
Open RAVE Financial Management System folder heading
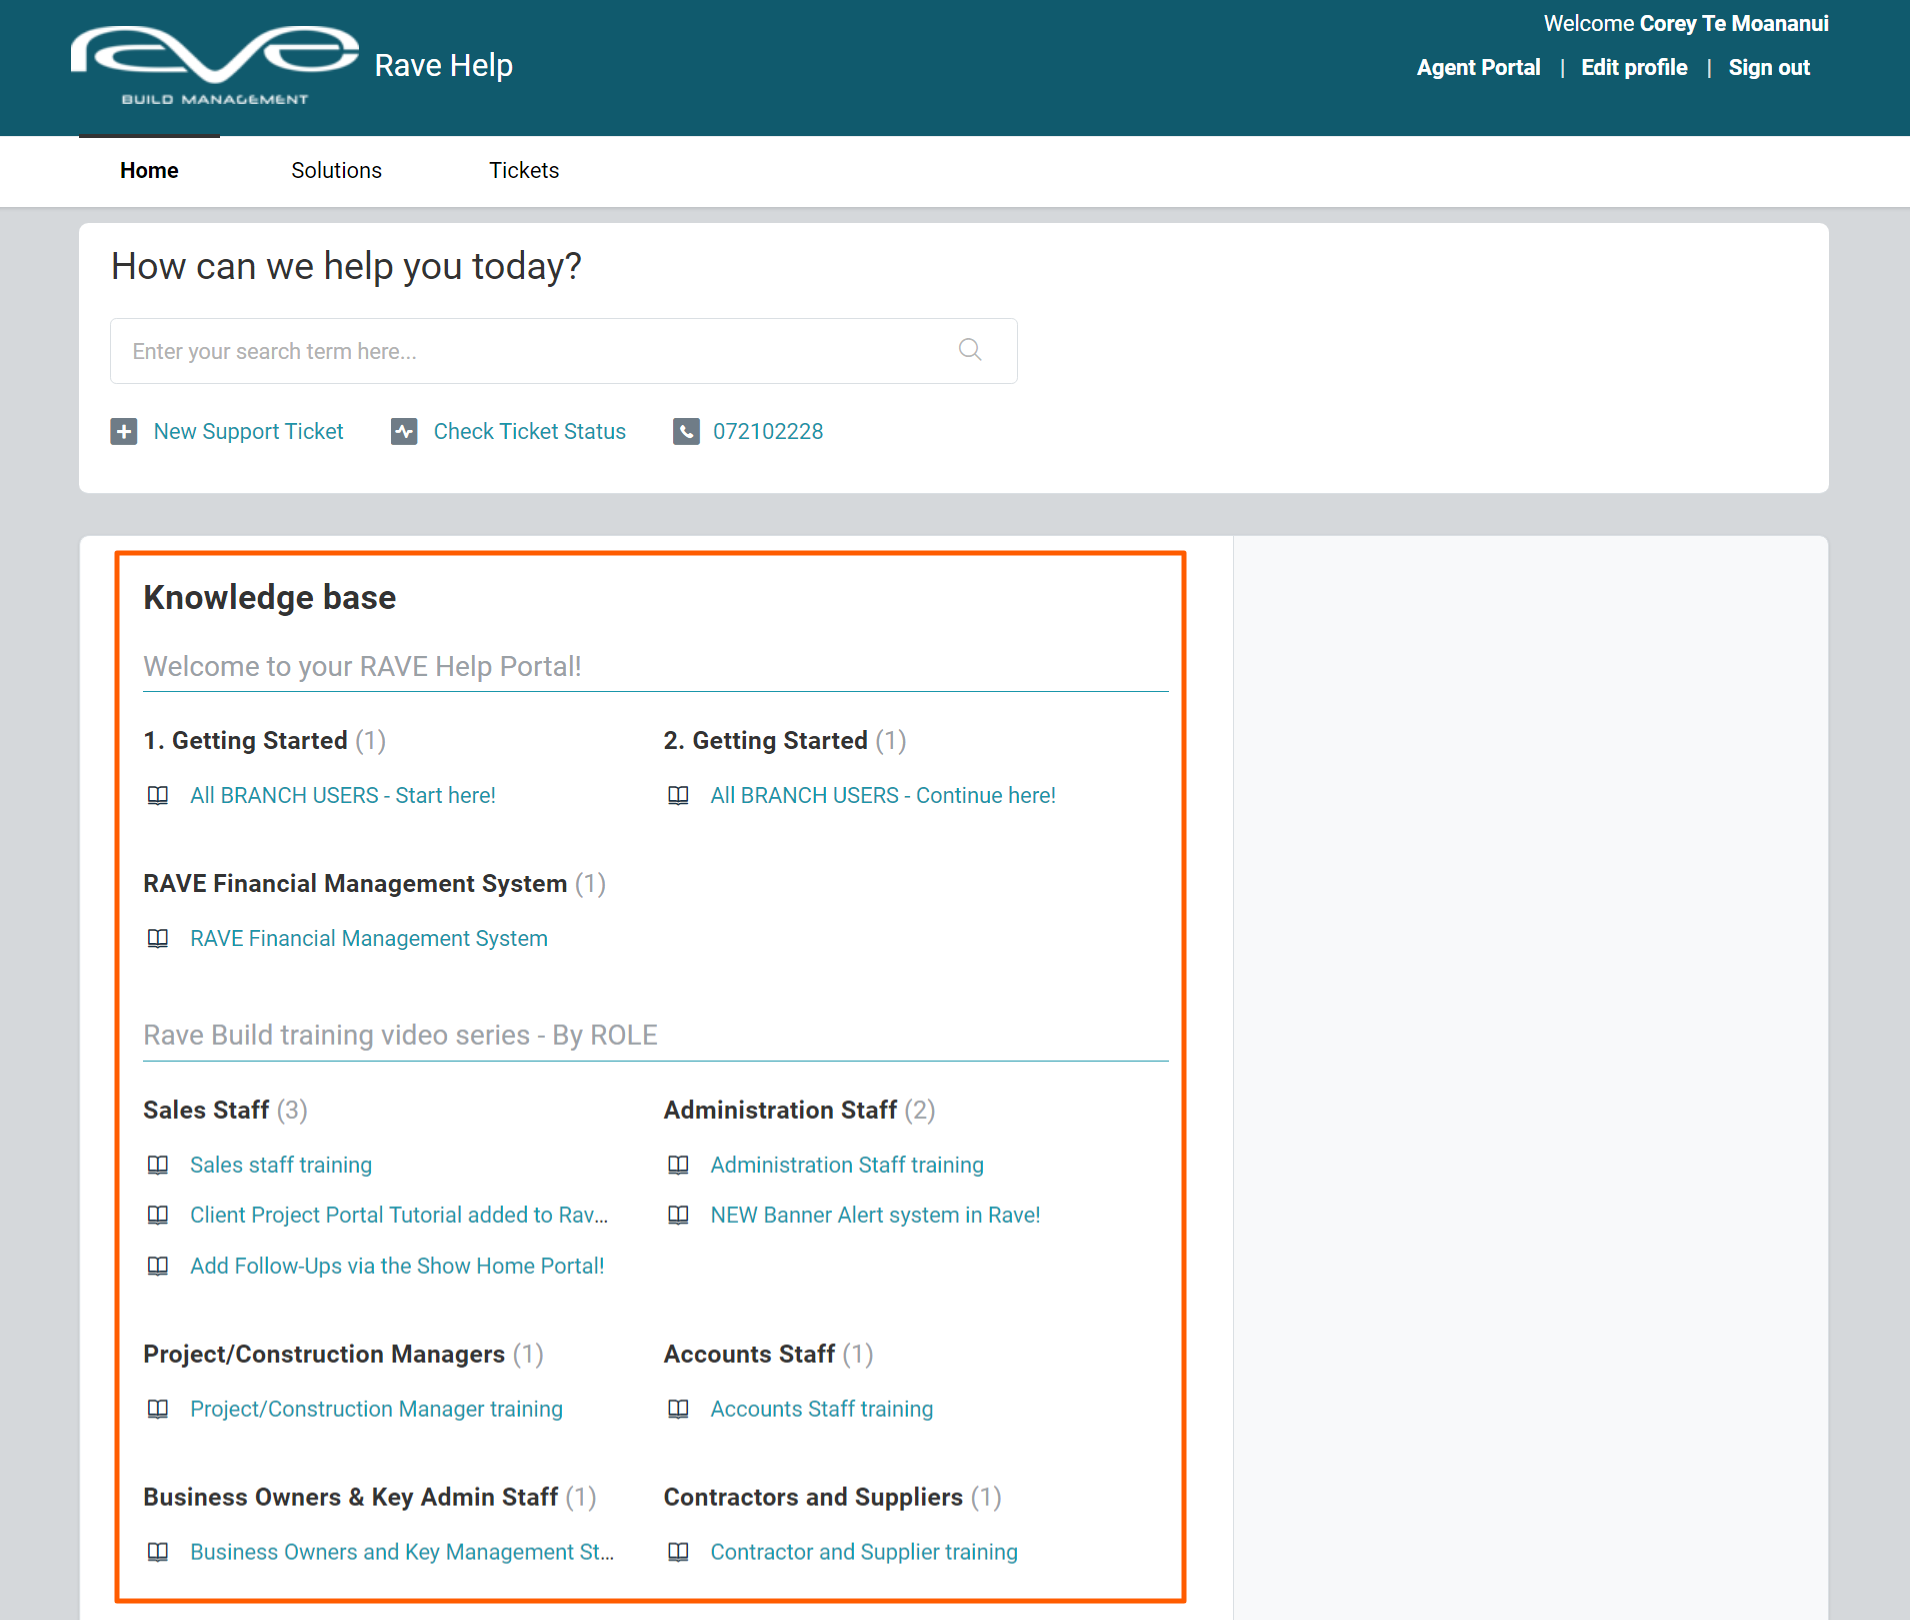[x=355, y=884]
